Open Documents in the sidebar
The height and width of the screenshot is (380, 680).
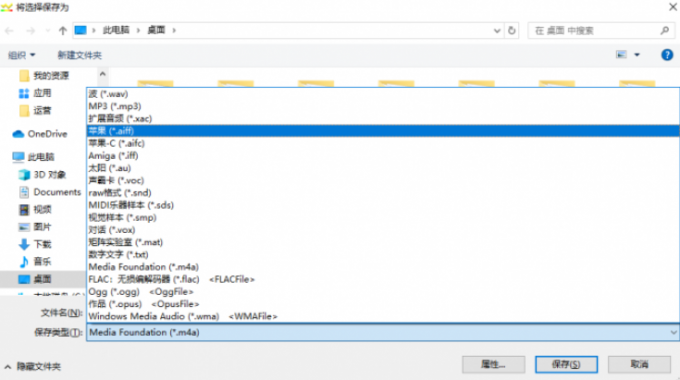click(49, 192)
